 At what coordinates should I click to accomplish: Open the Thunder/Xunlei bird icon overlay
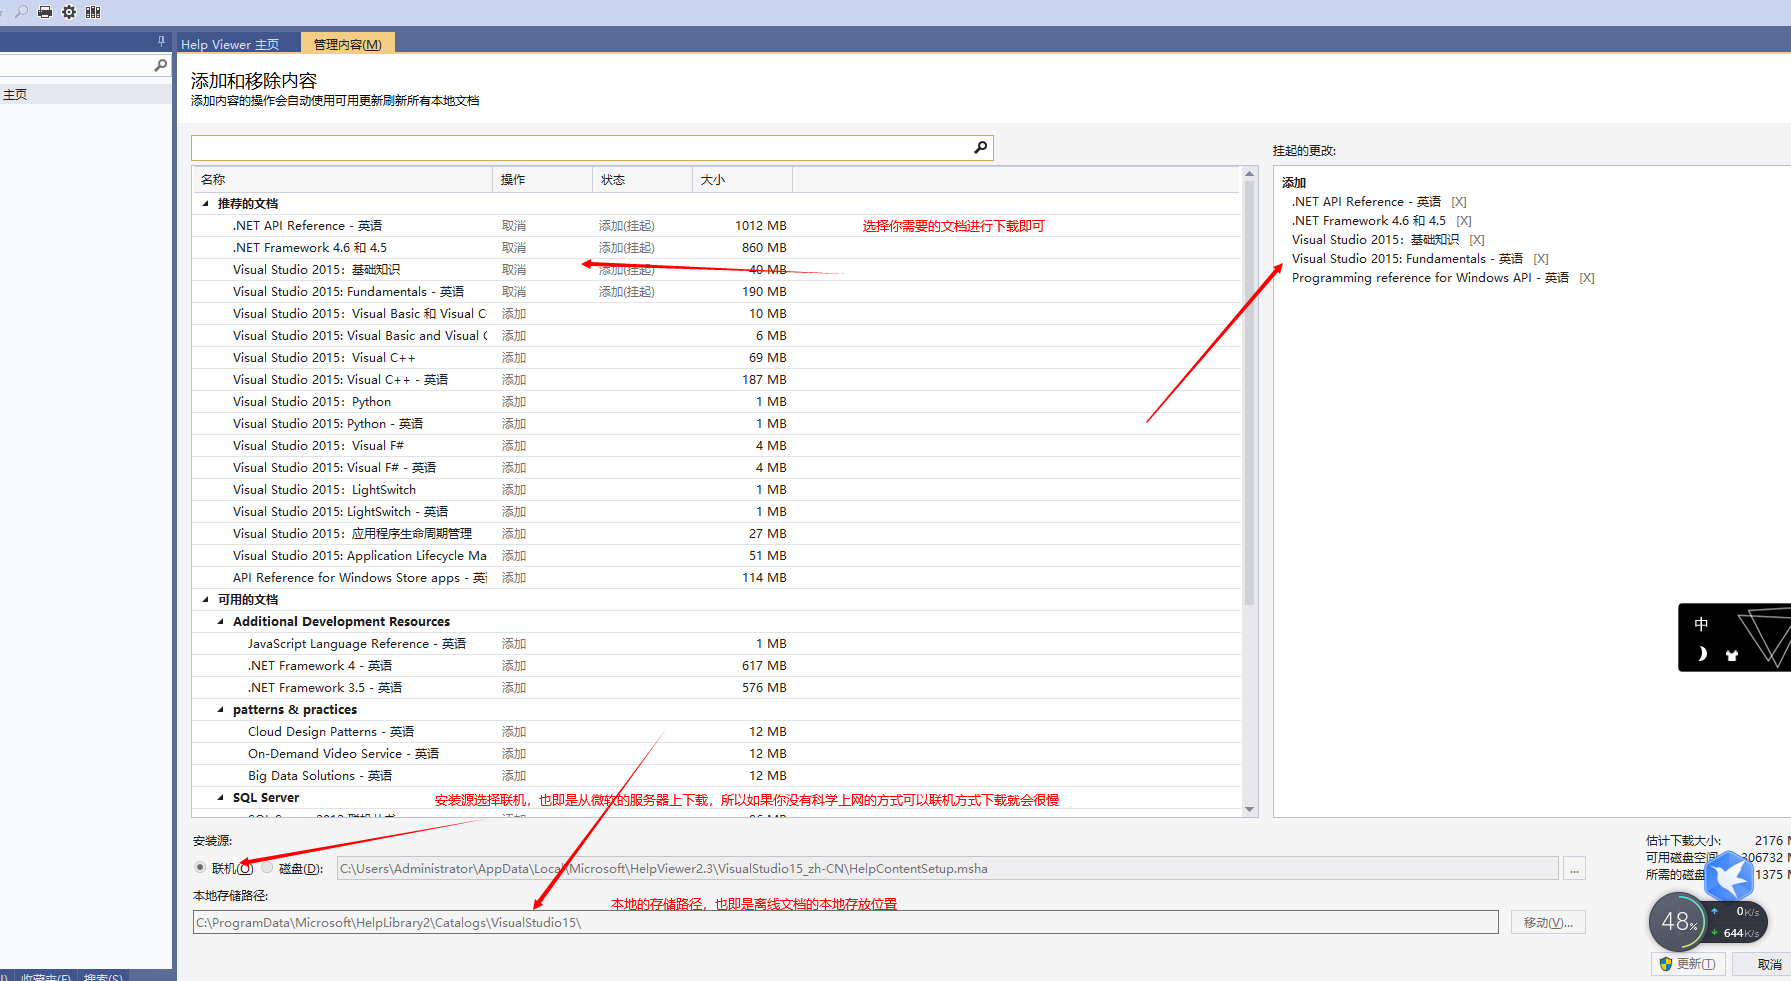point(1729,876)
